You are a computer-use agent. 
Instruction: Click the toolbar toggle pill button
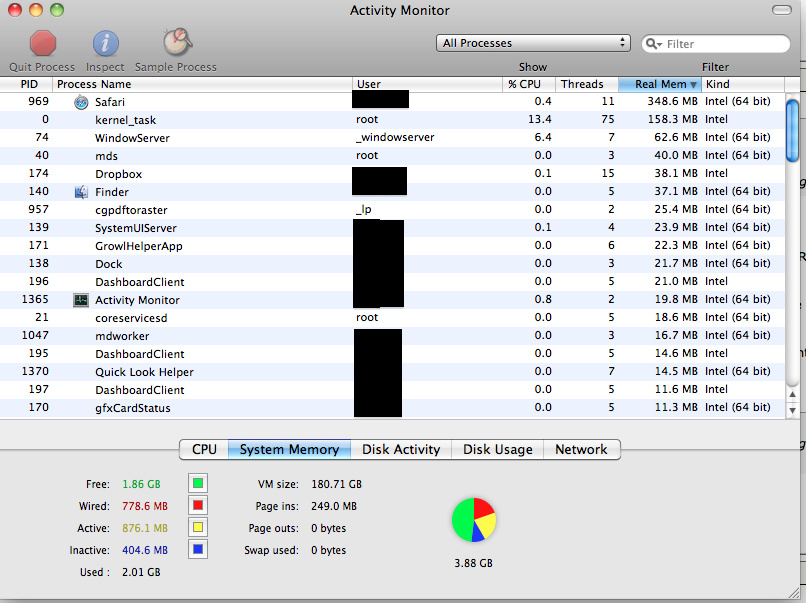[782, 10]
